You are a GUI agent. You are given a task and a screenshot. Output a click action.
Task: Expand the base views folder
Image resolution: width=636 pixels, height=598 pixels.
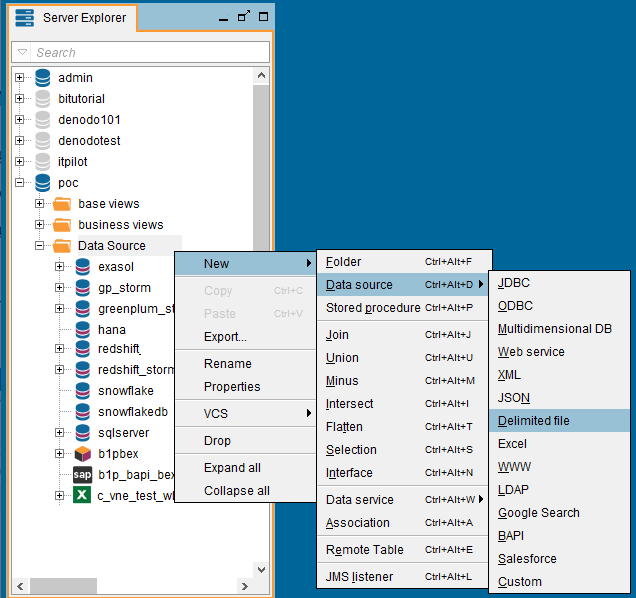click(39, 204)
